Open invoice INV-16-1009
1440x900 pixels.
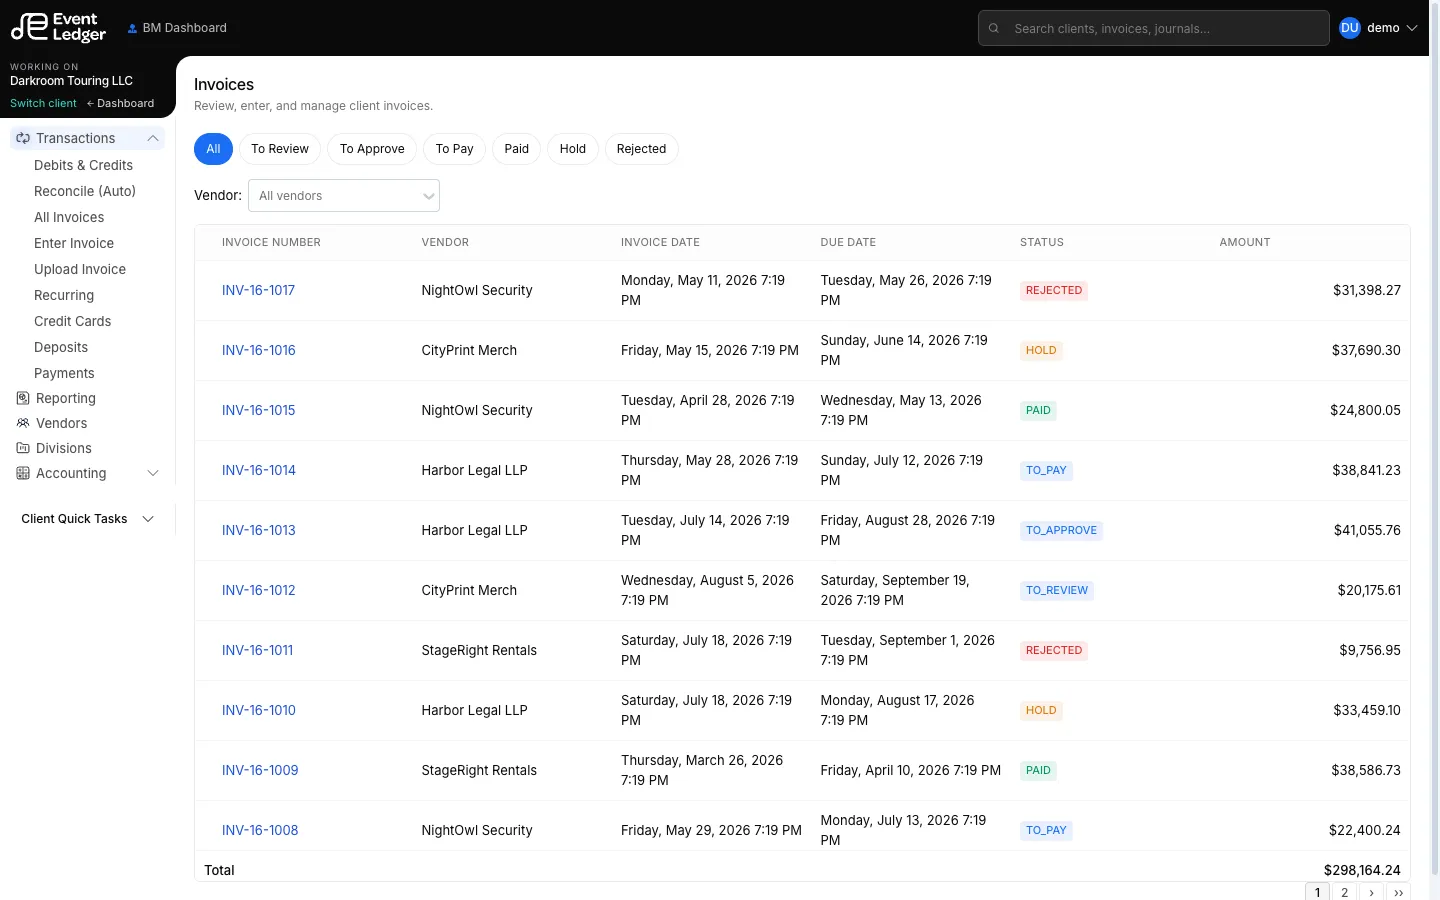tap(260, 770)
